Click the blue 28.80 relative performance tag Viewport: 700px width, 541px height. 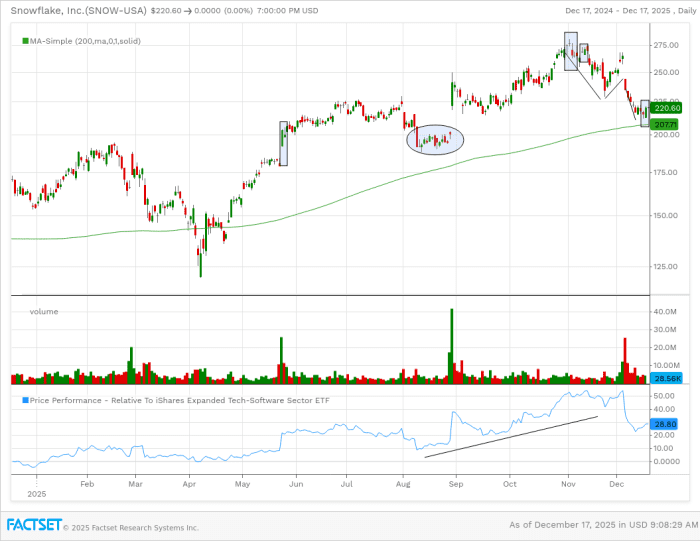(664, 424)
